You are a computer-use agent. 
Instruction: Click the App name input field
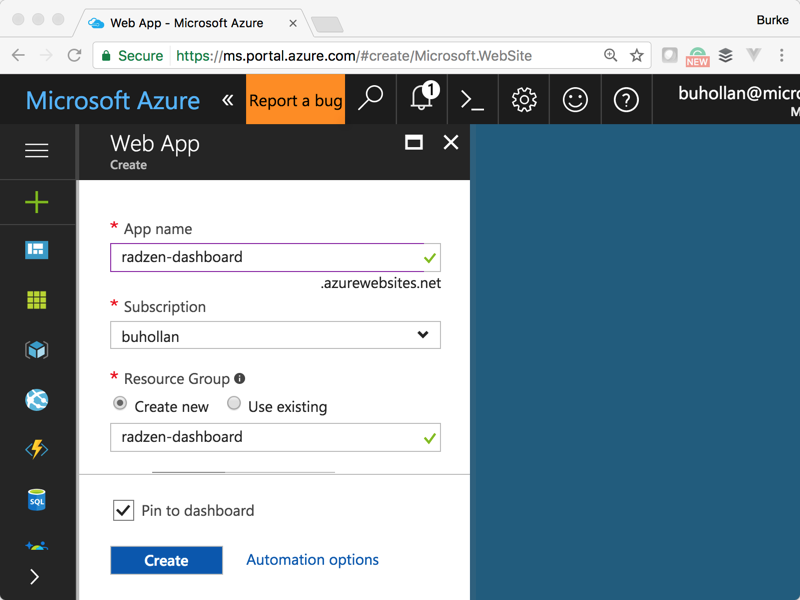pos(276,257)
